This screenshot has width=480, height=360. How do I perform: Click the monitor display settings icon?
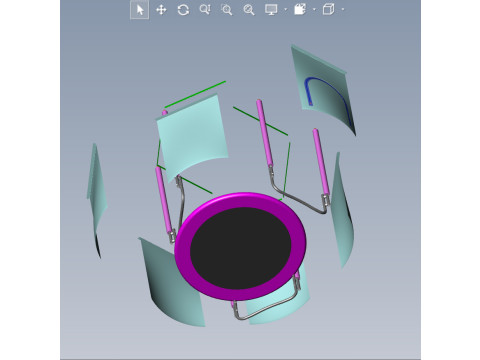click(271, 10)
